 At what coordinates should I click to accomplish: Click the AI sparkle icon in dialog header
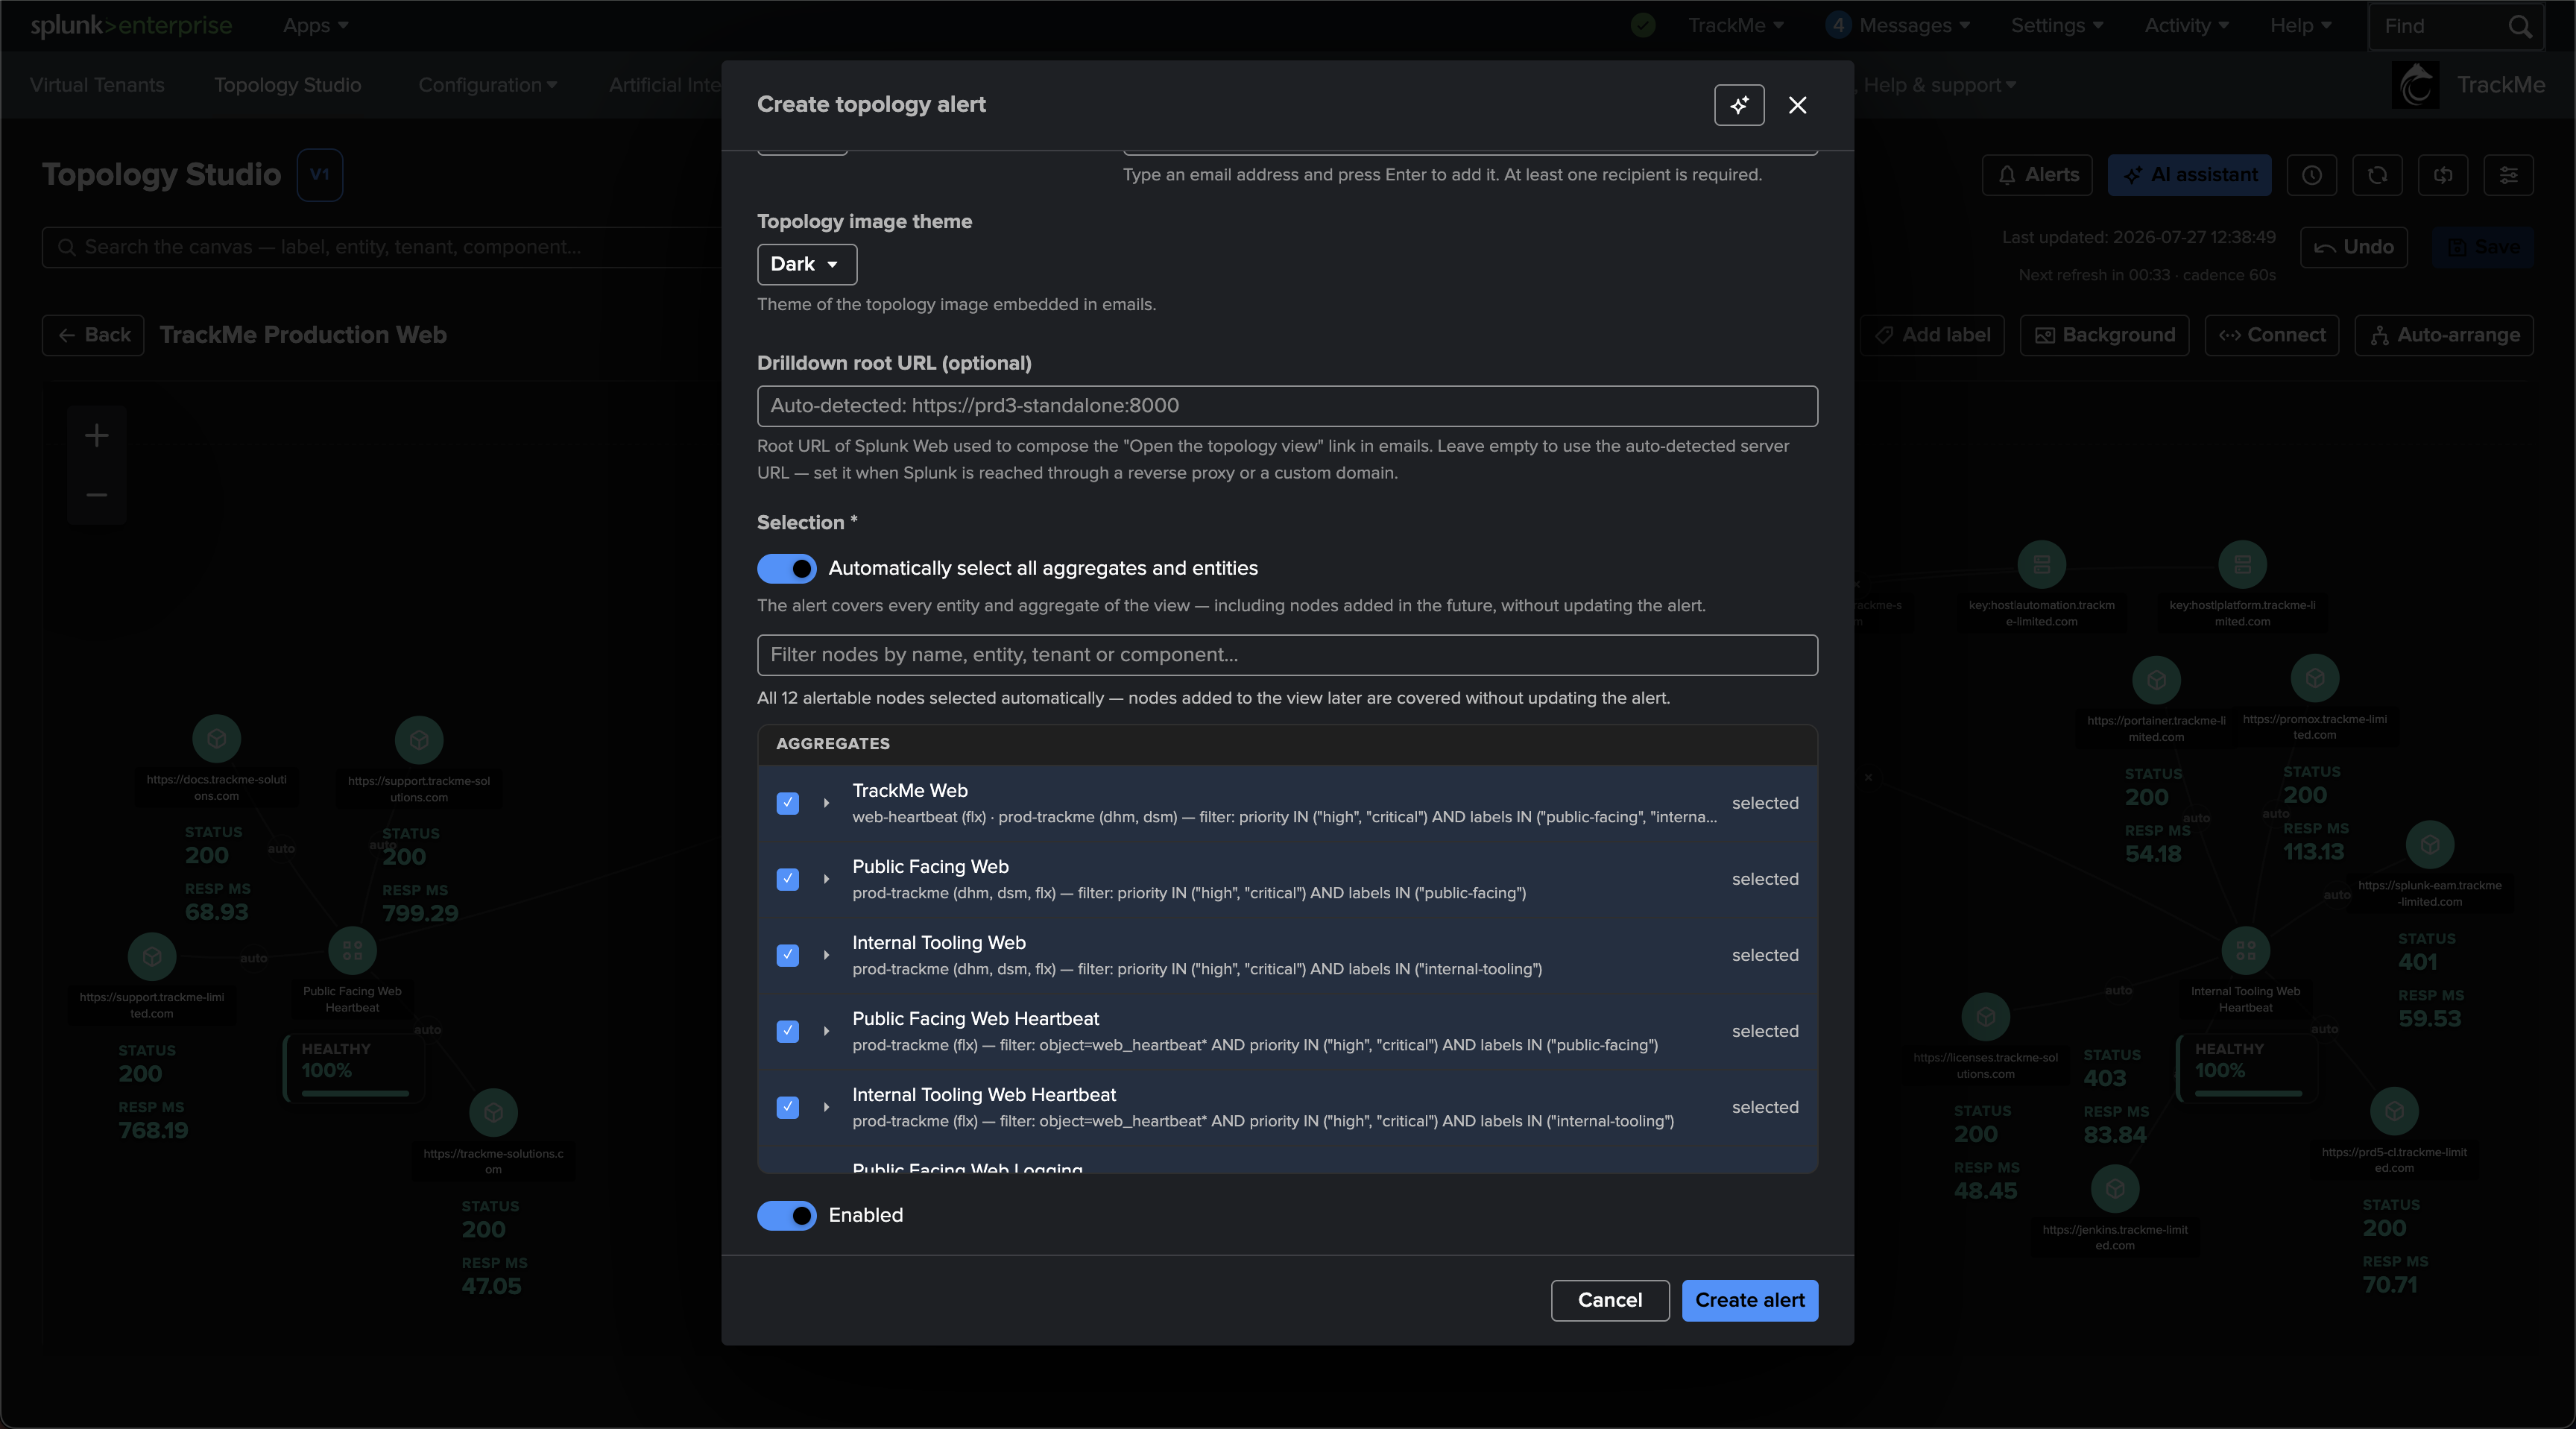tap(1739, 105)
